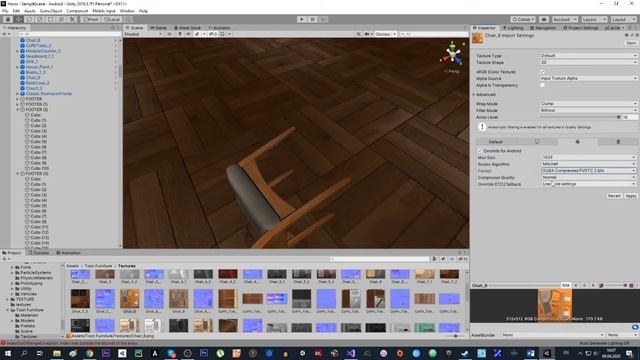Switch to the Animator tab
This screenshot has width=640, height=360.
[x=220, y=28]
